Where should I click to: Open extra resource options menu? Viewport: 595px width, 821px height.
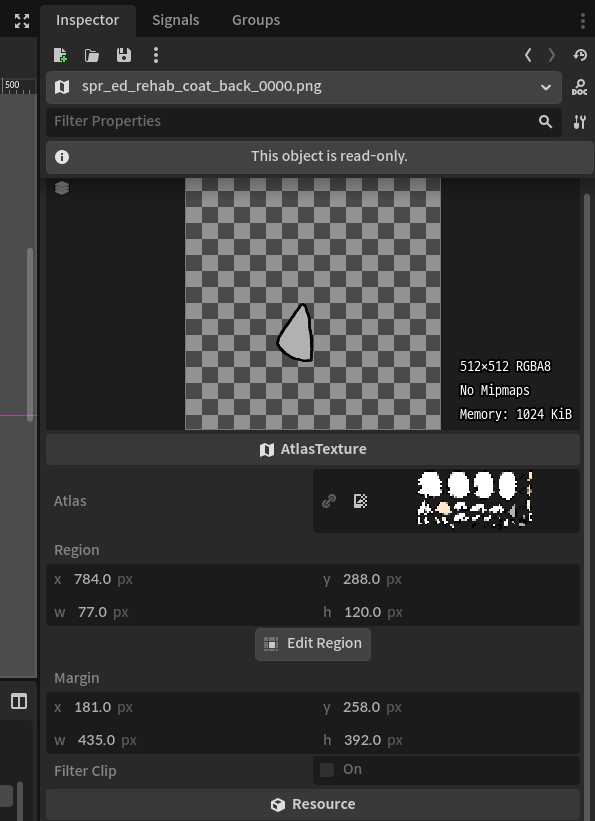point(156,55)
